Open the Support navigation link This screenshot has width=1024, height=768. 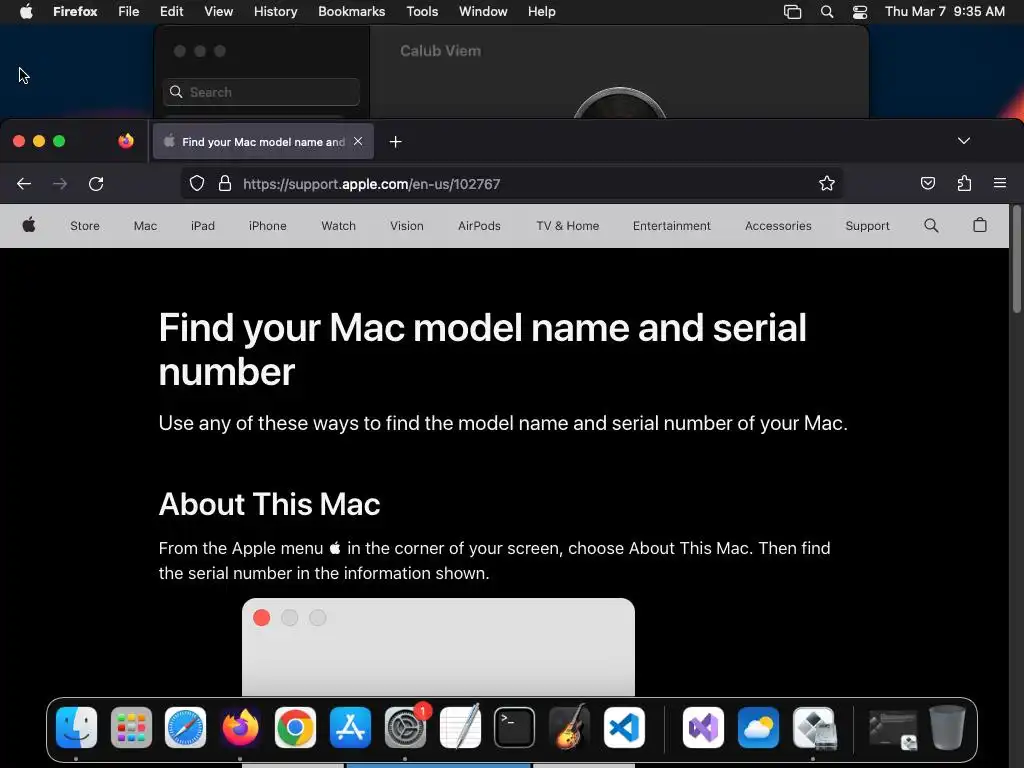(867, 226)
